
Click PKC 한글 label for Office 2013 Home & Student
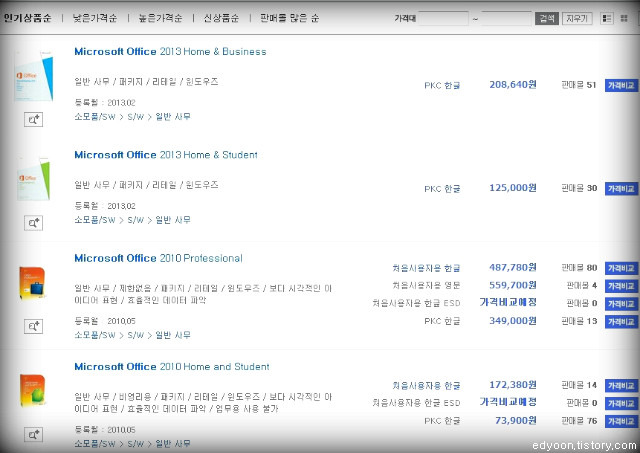[442, 189]
